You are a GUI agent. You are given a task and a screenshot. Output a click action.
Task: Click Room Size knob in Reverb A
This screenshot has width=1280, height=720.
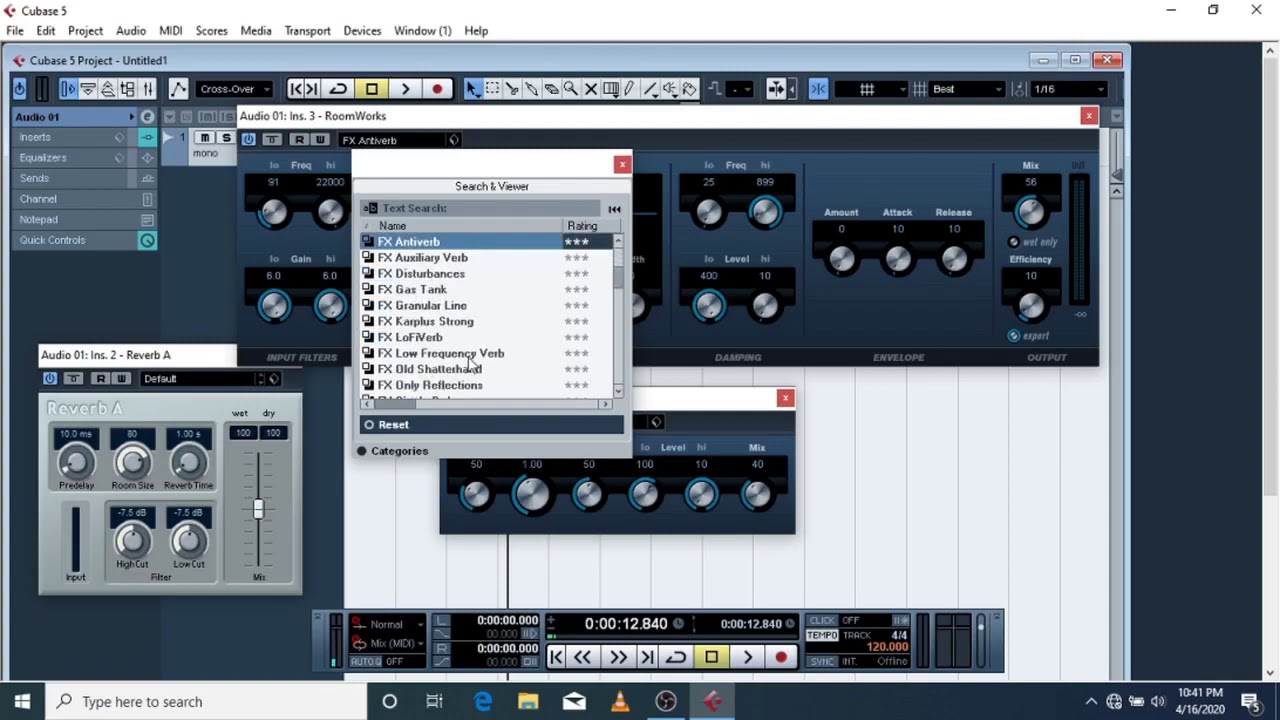point(132,462)
